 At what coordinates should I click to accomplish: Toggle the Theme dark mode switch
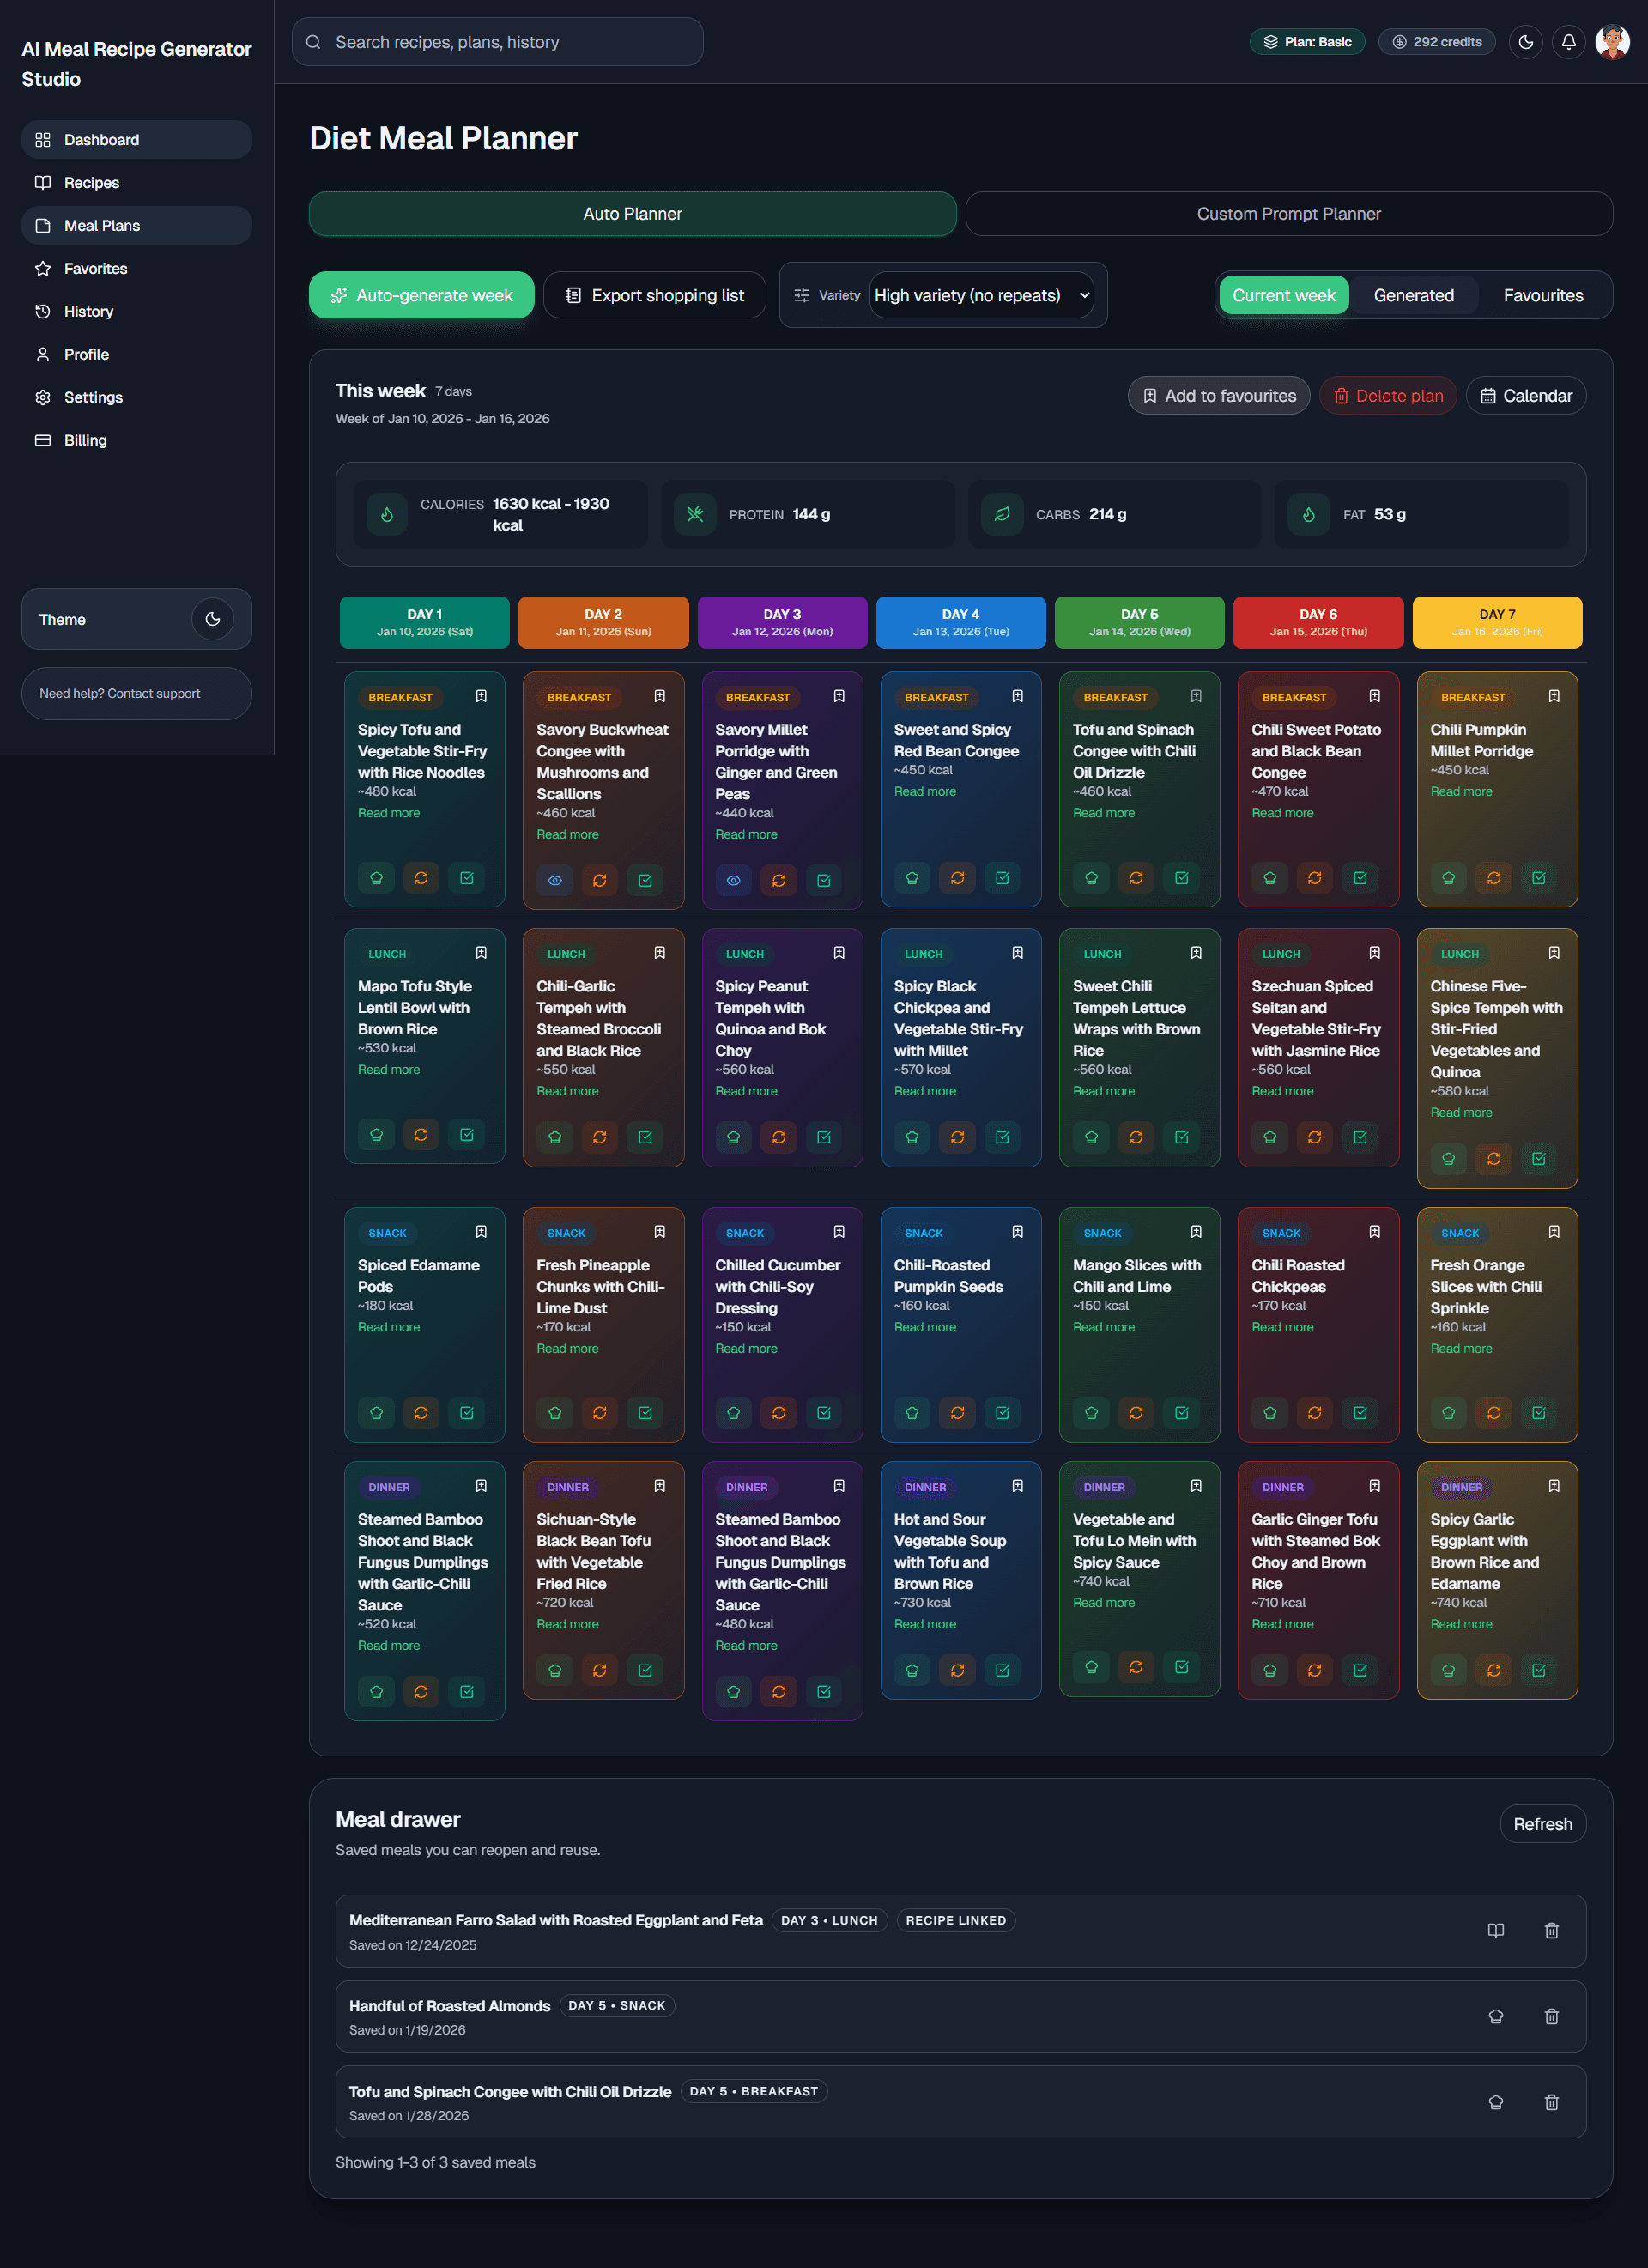click(x=212, y=619)
